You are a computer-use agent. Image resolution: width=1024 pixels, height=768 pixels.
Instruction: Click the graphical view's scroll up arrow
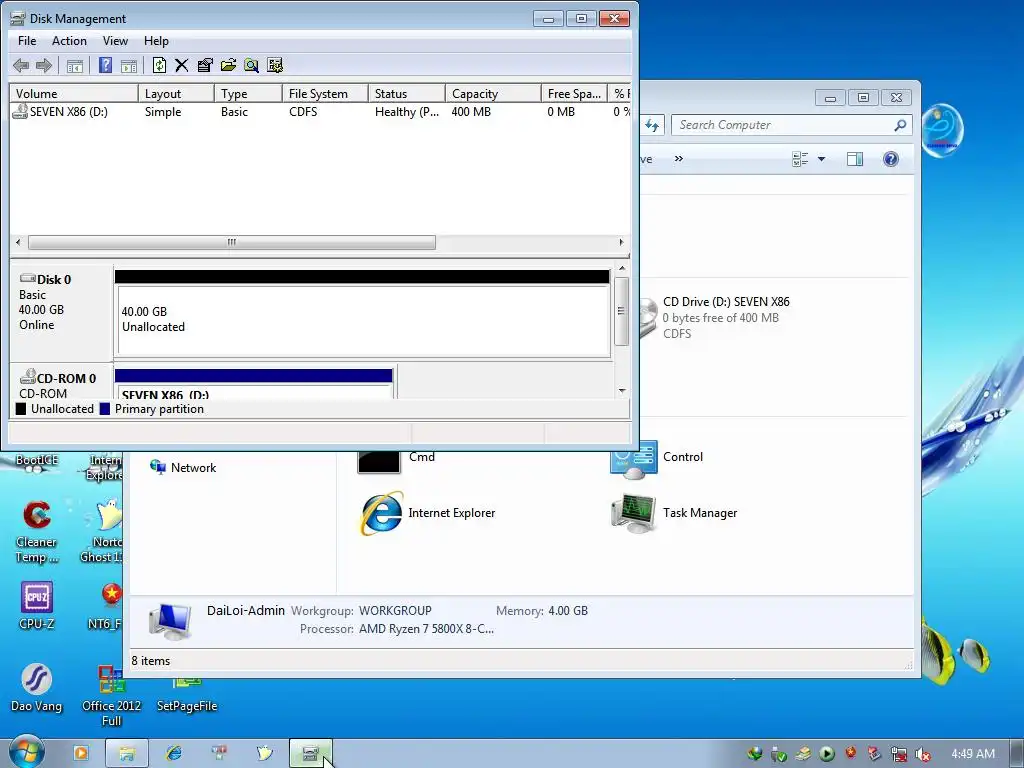(x=622, y=268)
